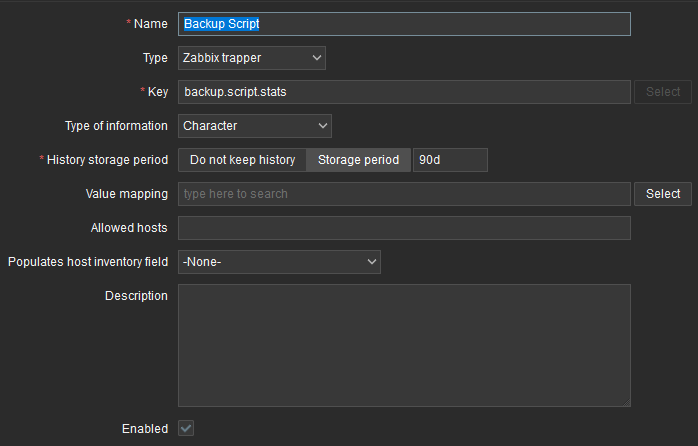698x446 pixels.
Task: Focus the Name field containing Backup Script
Action: pos(404,24)
